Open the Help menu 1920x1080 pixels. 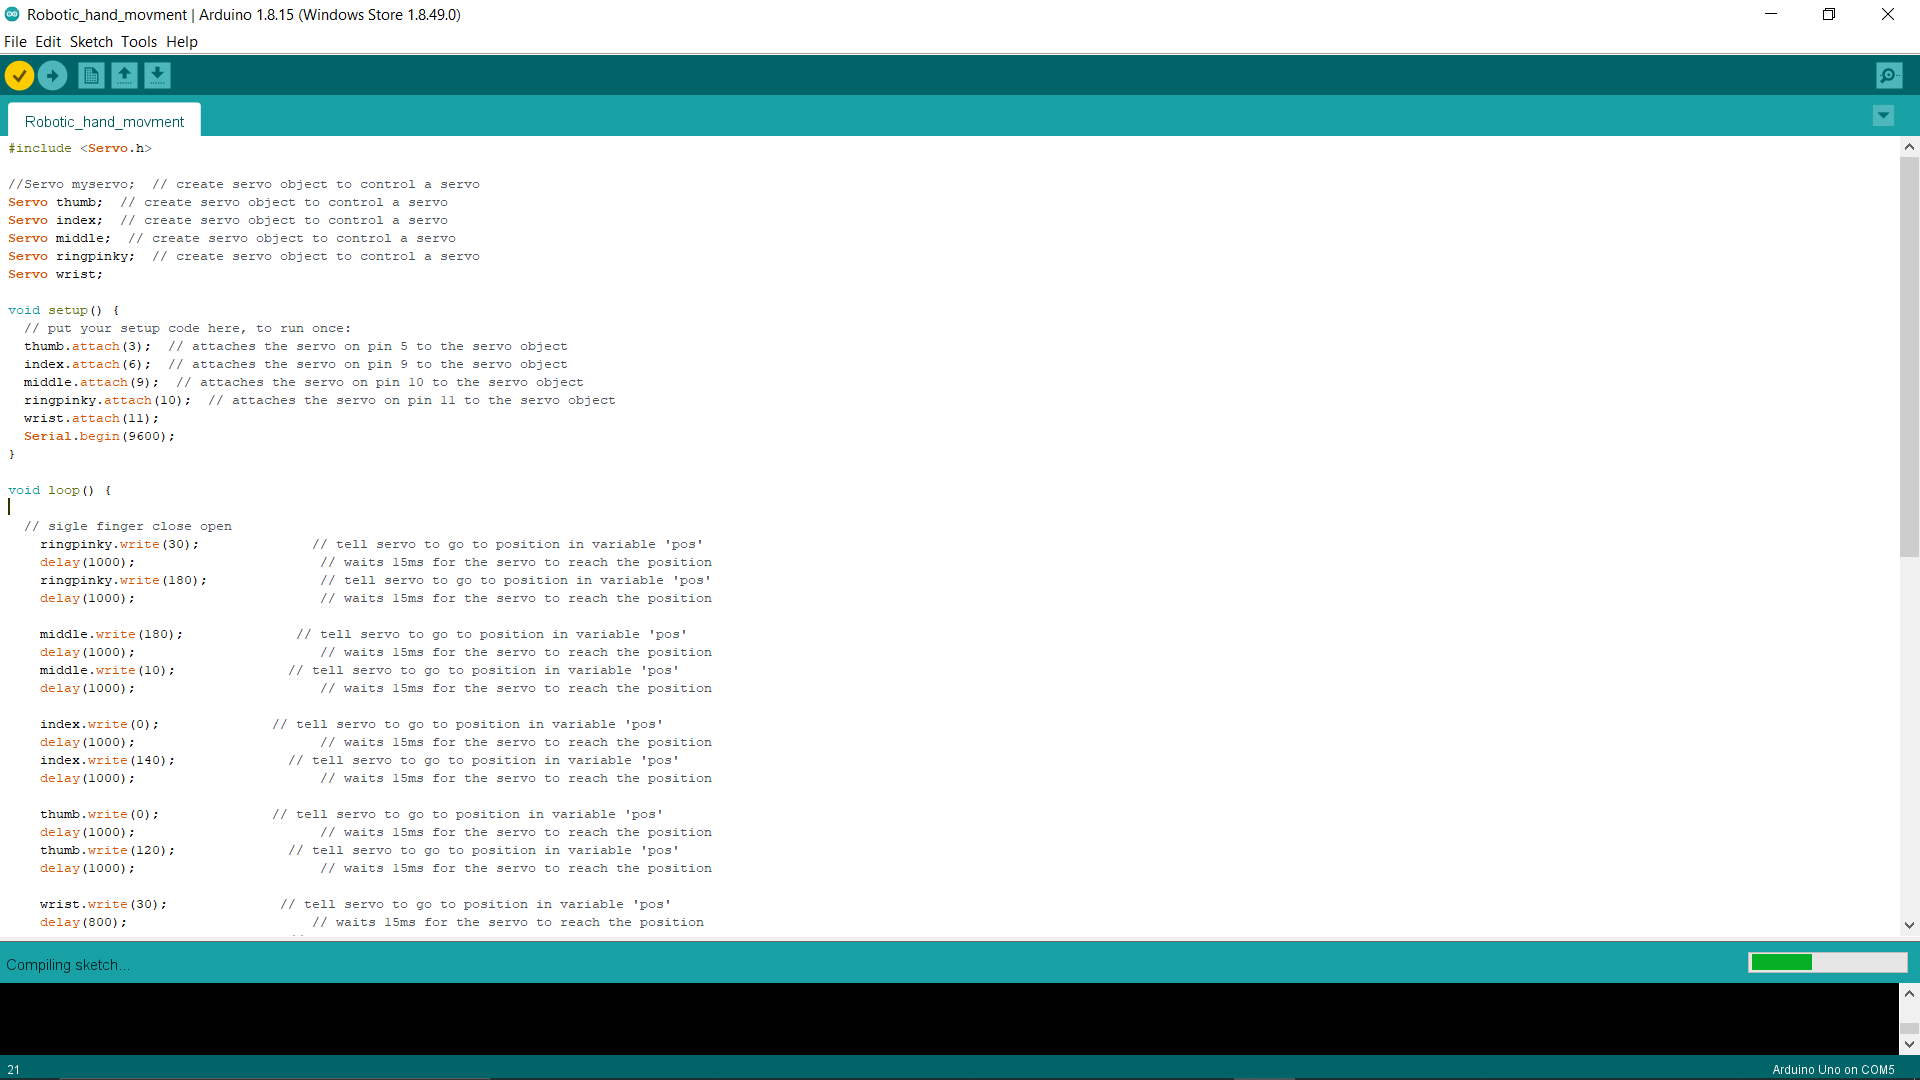point(182,42)
